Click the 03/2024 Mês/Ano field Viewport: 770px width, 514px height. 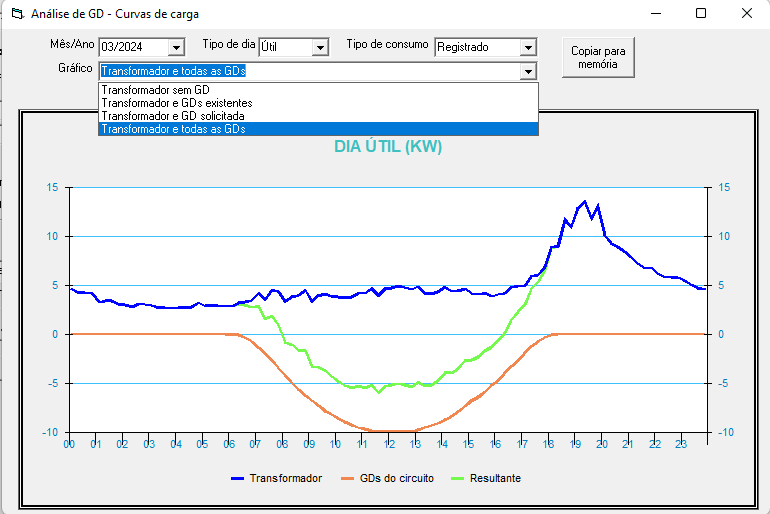pos(133,47)
